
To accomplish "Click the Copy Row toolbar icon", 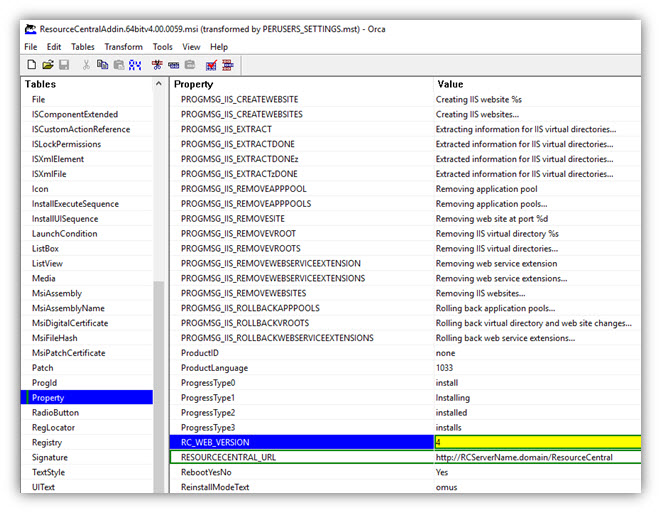I will point(173,65).
